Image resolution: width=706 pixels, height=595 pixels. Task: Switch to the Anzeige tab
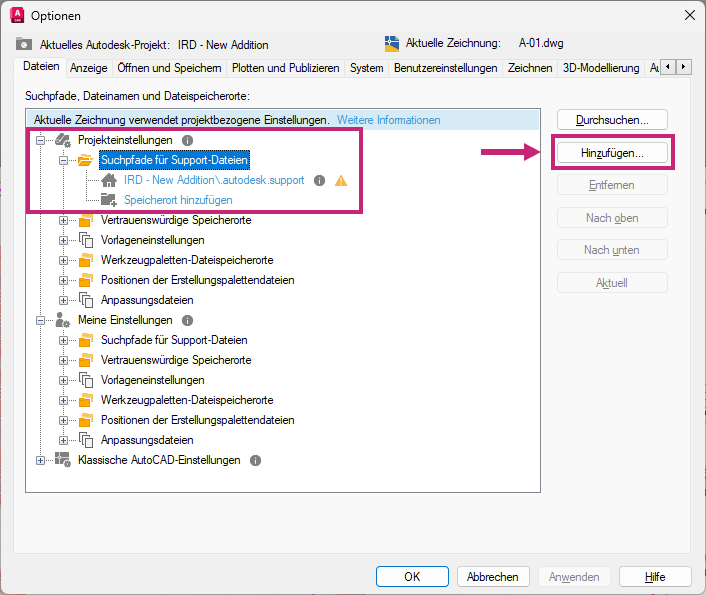point(89,68)
